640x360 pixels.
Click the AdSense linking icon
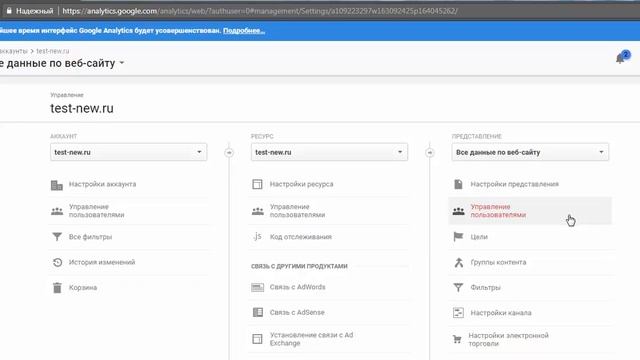(258, 313)
